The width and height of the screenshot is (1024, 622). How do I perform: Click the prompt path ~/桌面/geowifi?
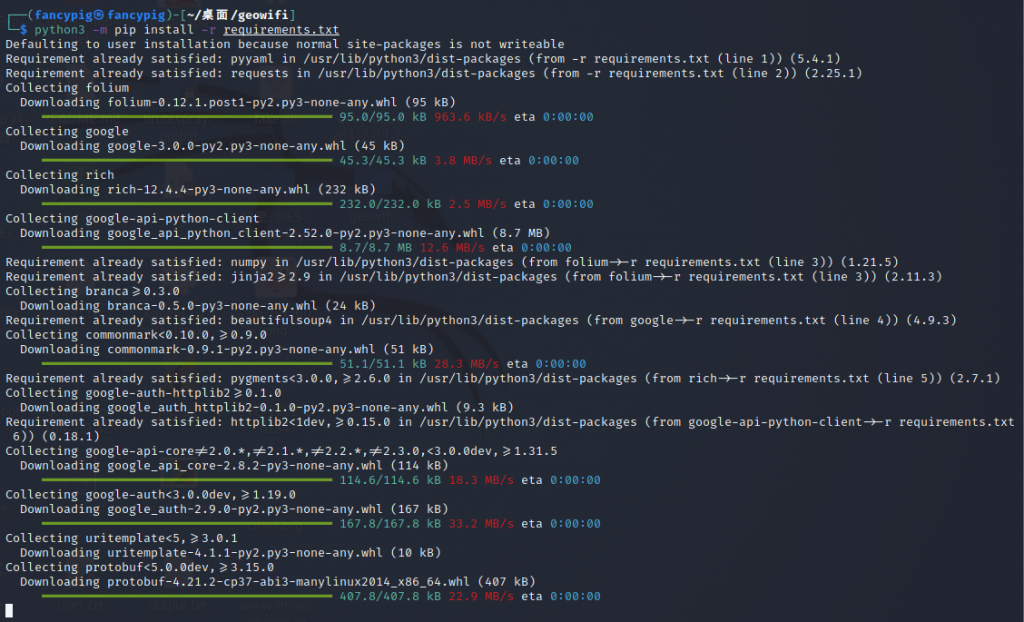pyautogui.click(x=238, y=14)
